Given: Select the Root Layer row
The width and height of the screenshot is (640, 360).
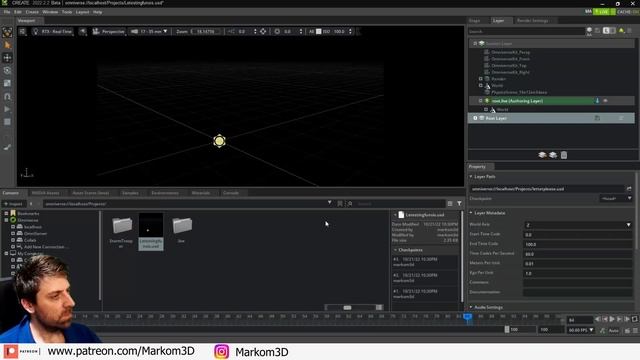Looking at the screenshot, I should pos(551,118).
